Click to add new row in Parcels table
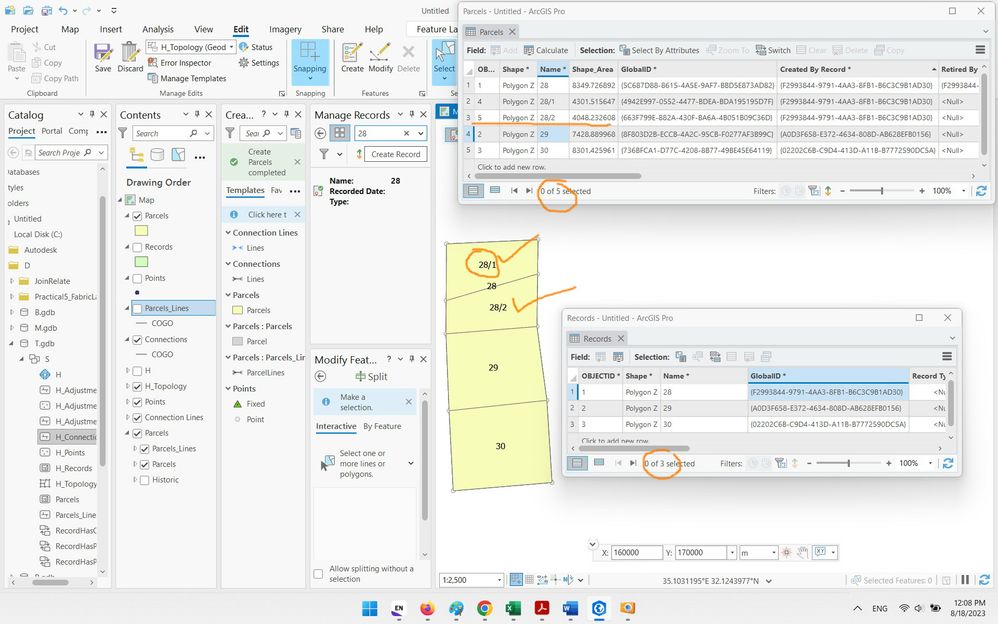Image resolution: width=998 pixels, height=624 pixels. pos(511,167)
